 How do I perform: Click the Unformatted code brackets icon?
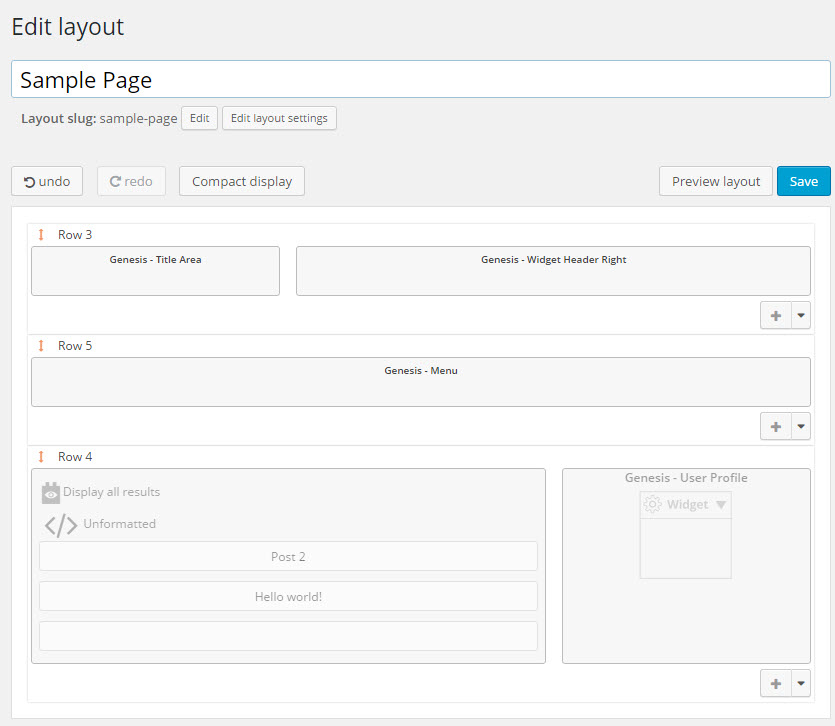coord(61,525)
